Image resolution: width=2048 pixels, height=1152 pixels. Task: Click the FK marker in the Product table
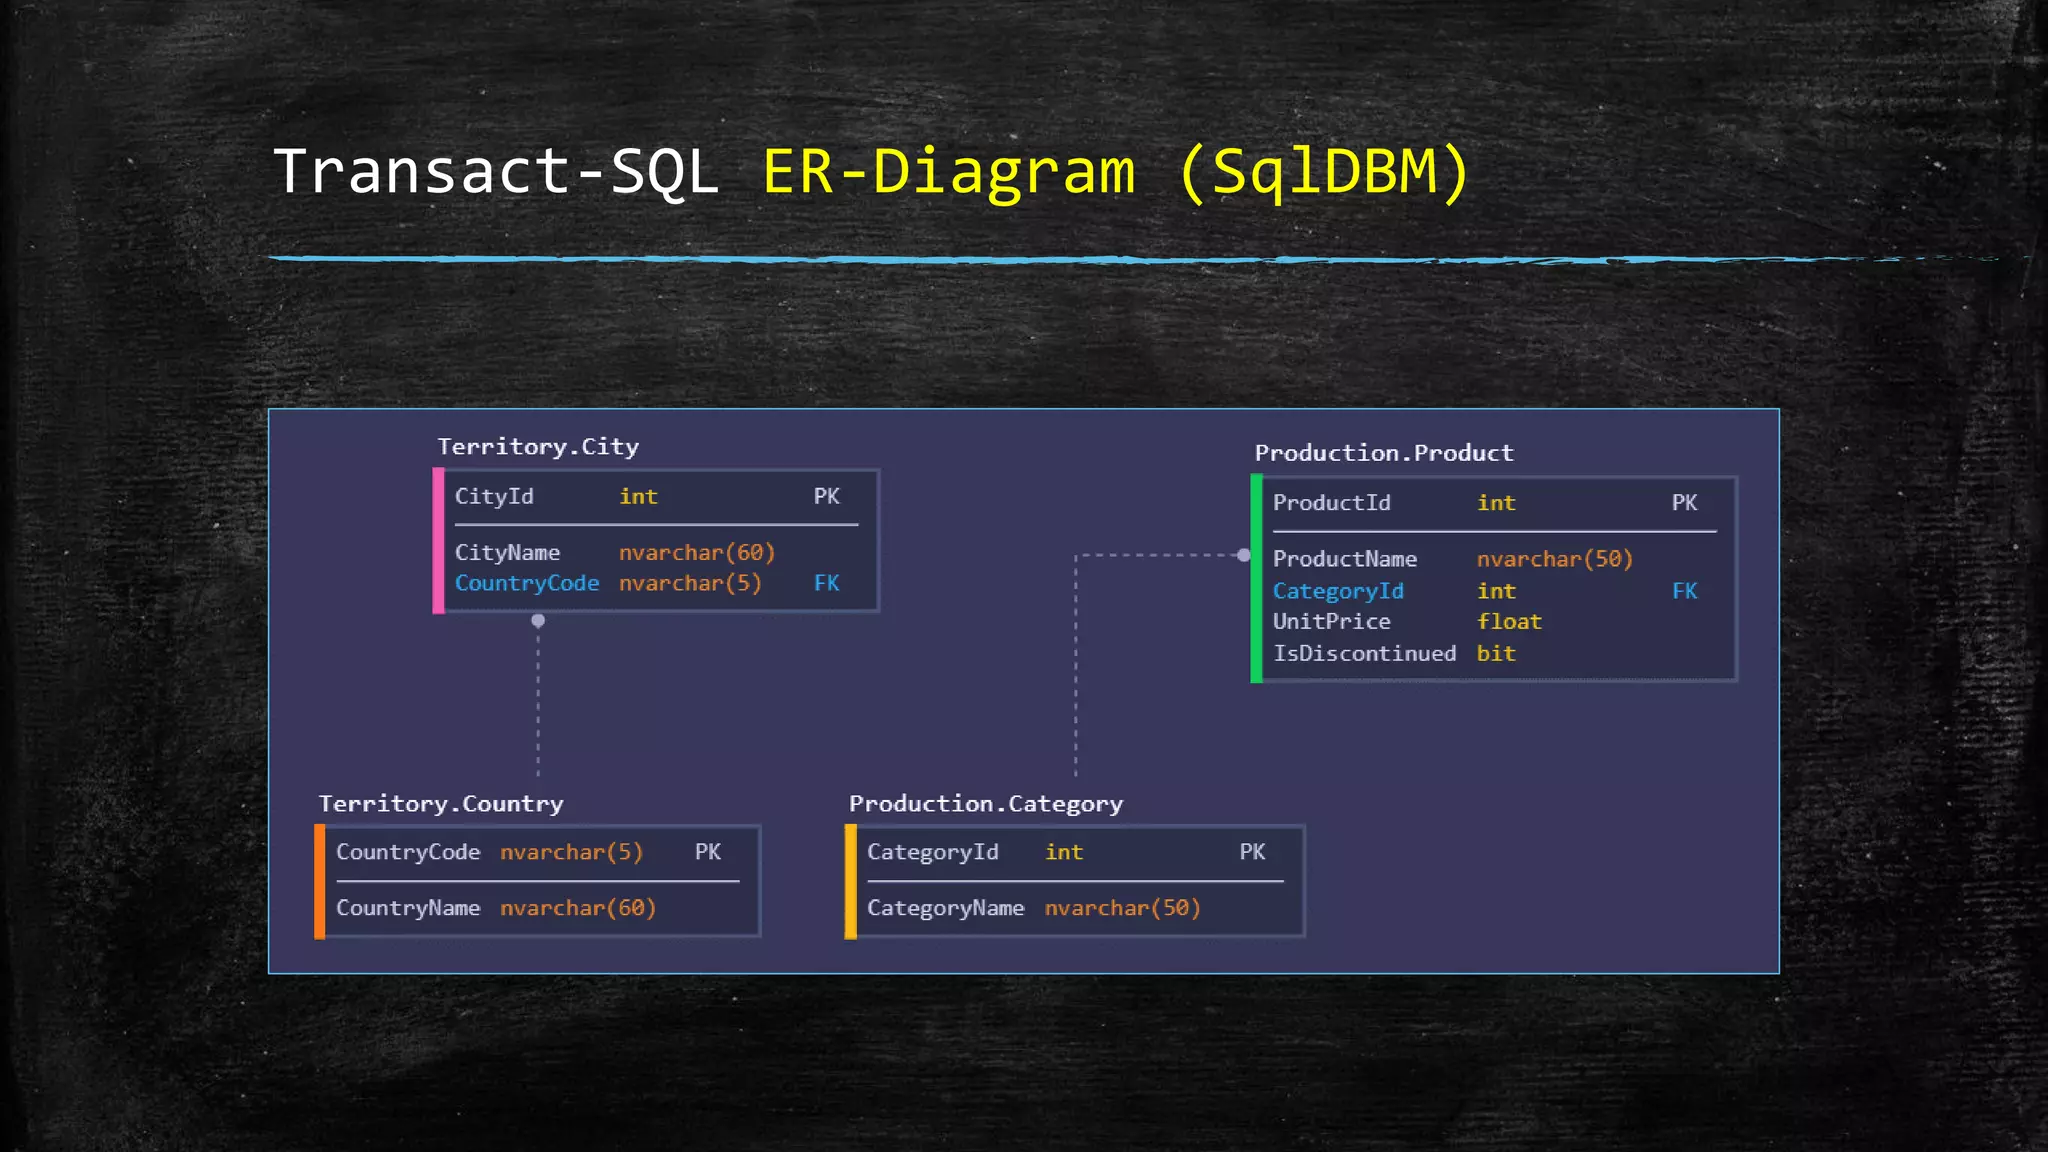(x=1685, y=591)
